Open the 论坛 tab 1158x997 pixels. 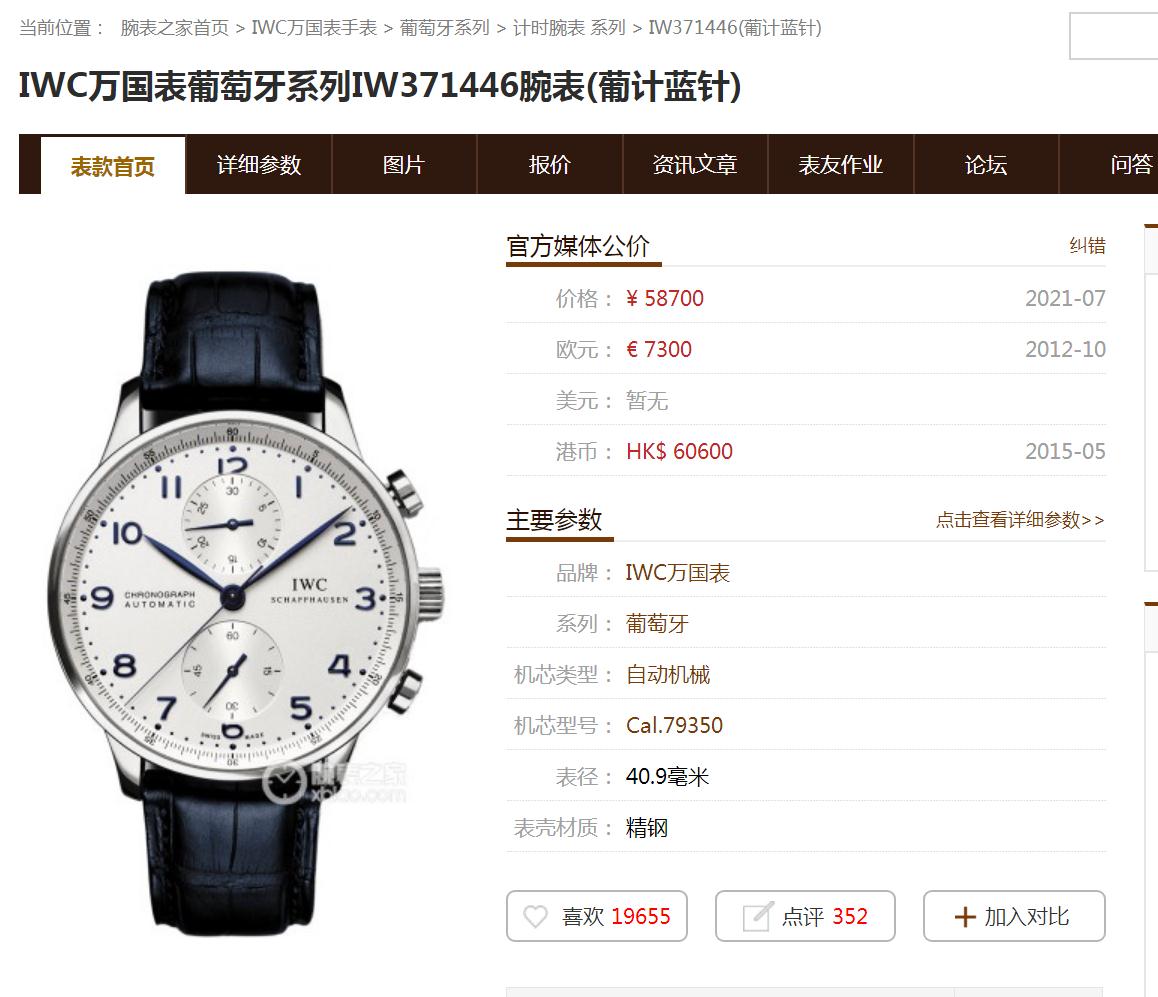click(986, 164)
